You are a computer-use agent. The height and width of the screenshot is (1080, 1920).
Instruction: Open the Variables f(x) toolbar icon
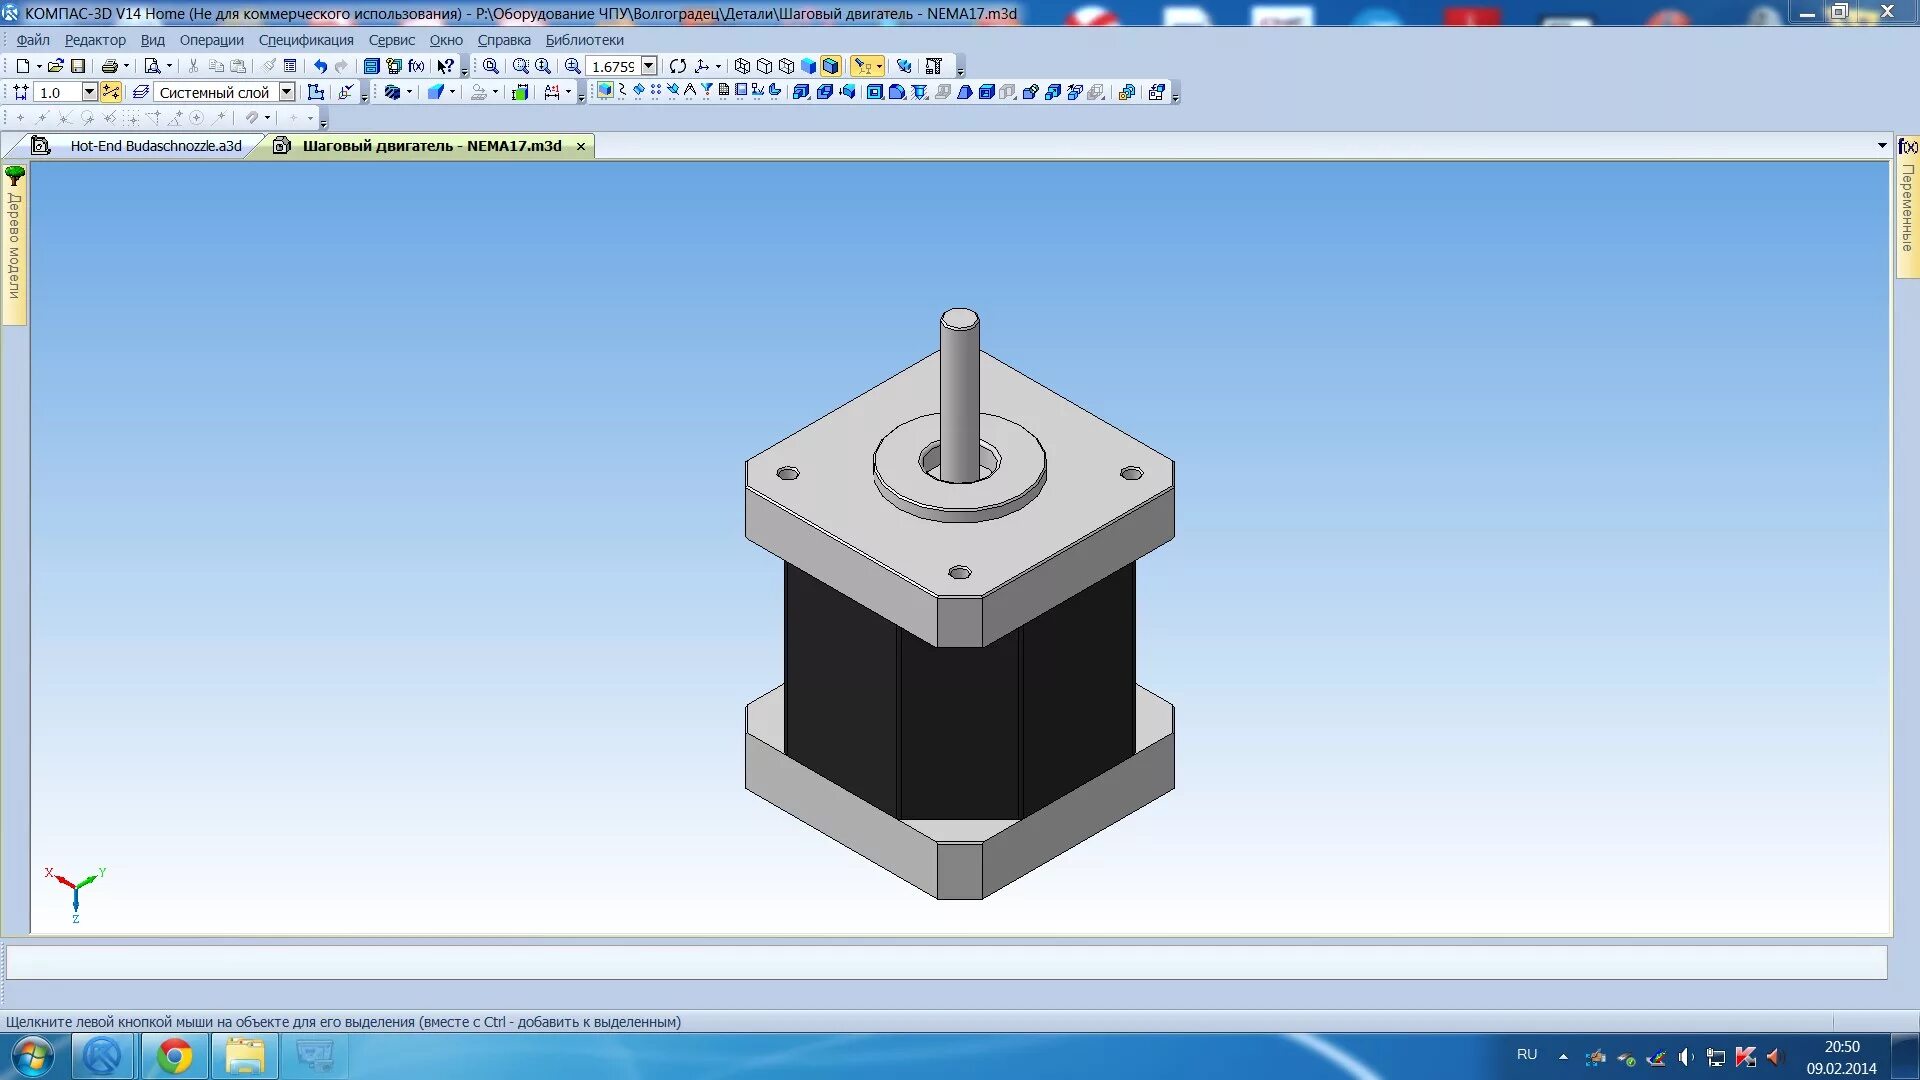click(x=417, y=66)
